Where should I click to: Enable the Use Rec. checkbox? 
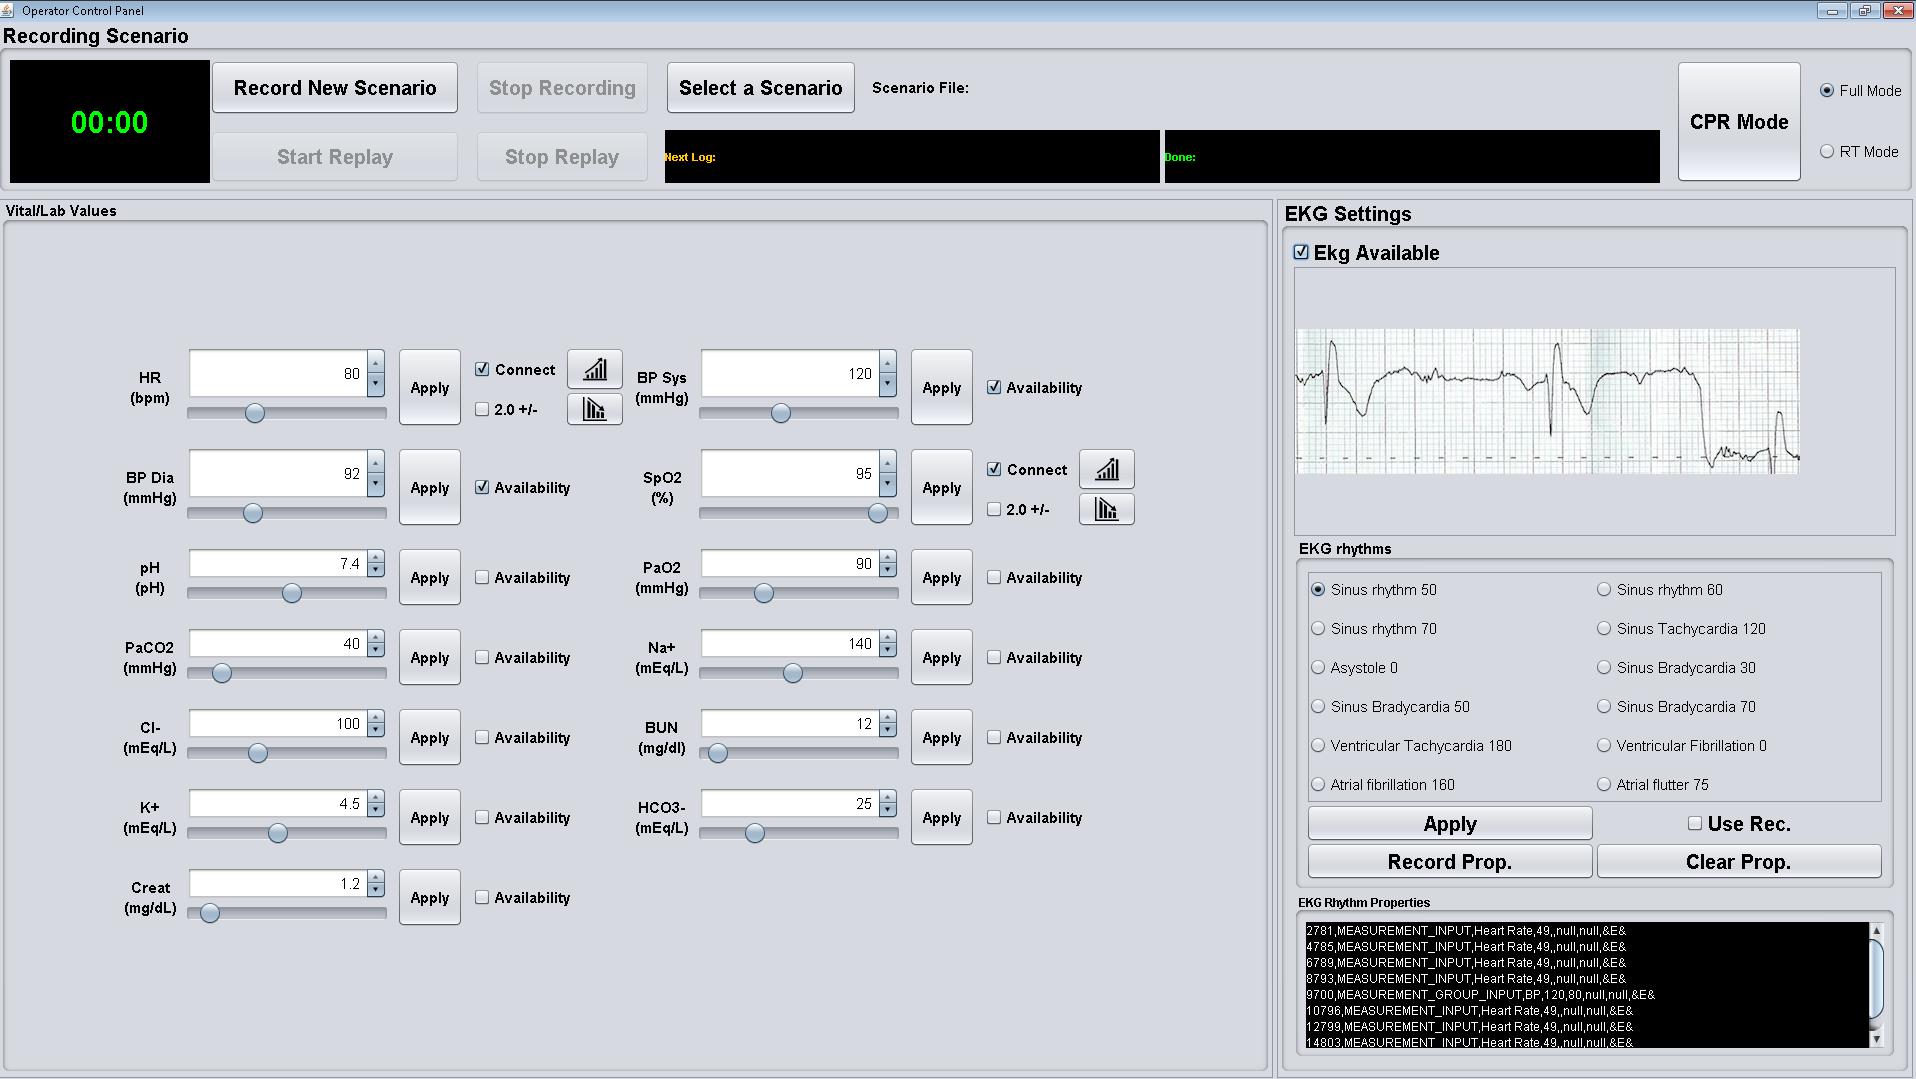click(1695, 823)
